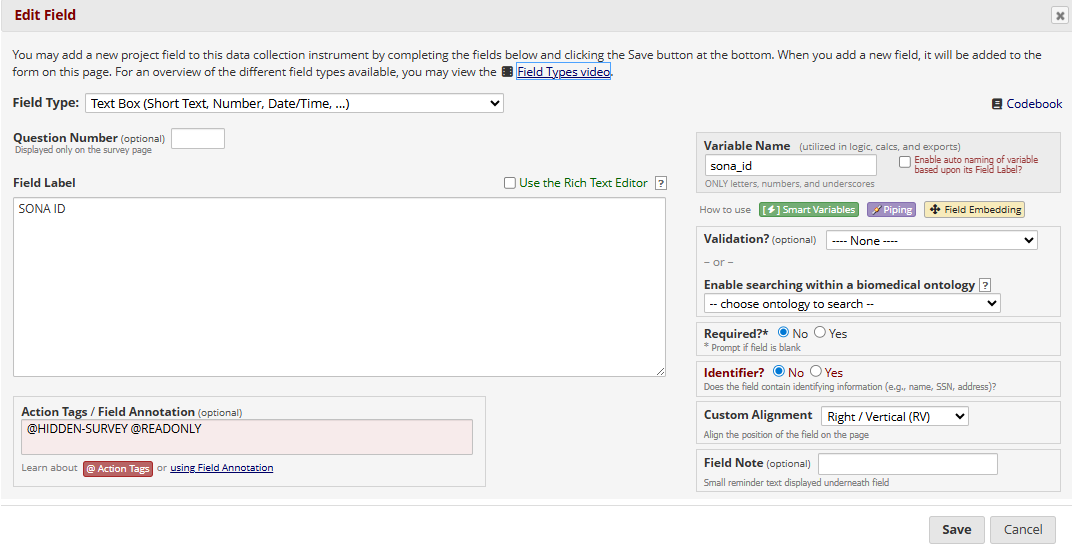The image size is (1072, 556).
Task: Open Field Embedding info
Action: tap(974, 210)
